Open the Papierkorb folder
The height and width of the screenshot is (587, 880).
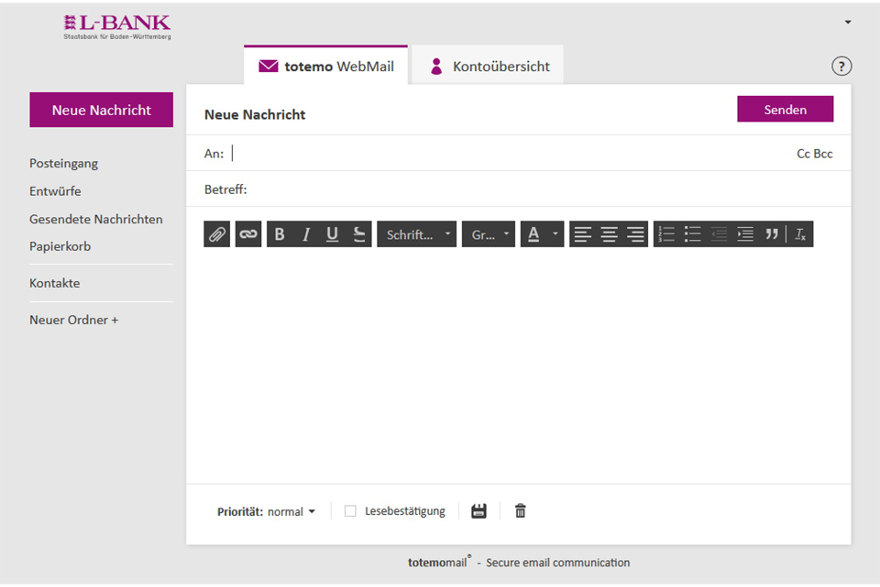(60, 246)
